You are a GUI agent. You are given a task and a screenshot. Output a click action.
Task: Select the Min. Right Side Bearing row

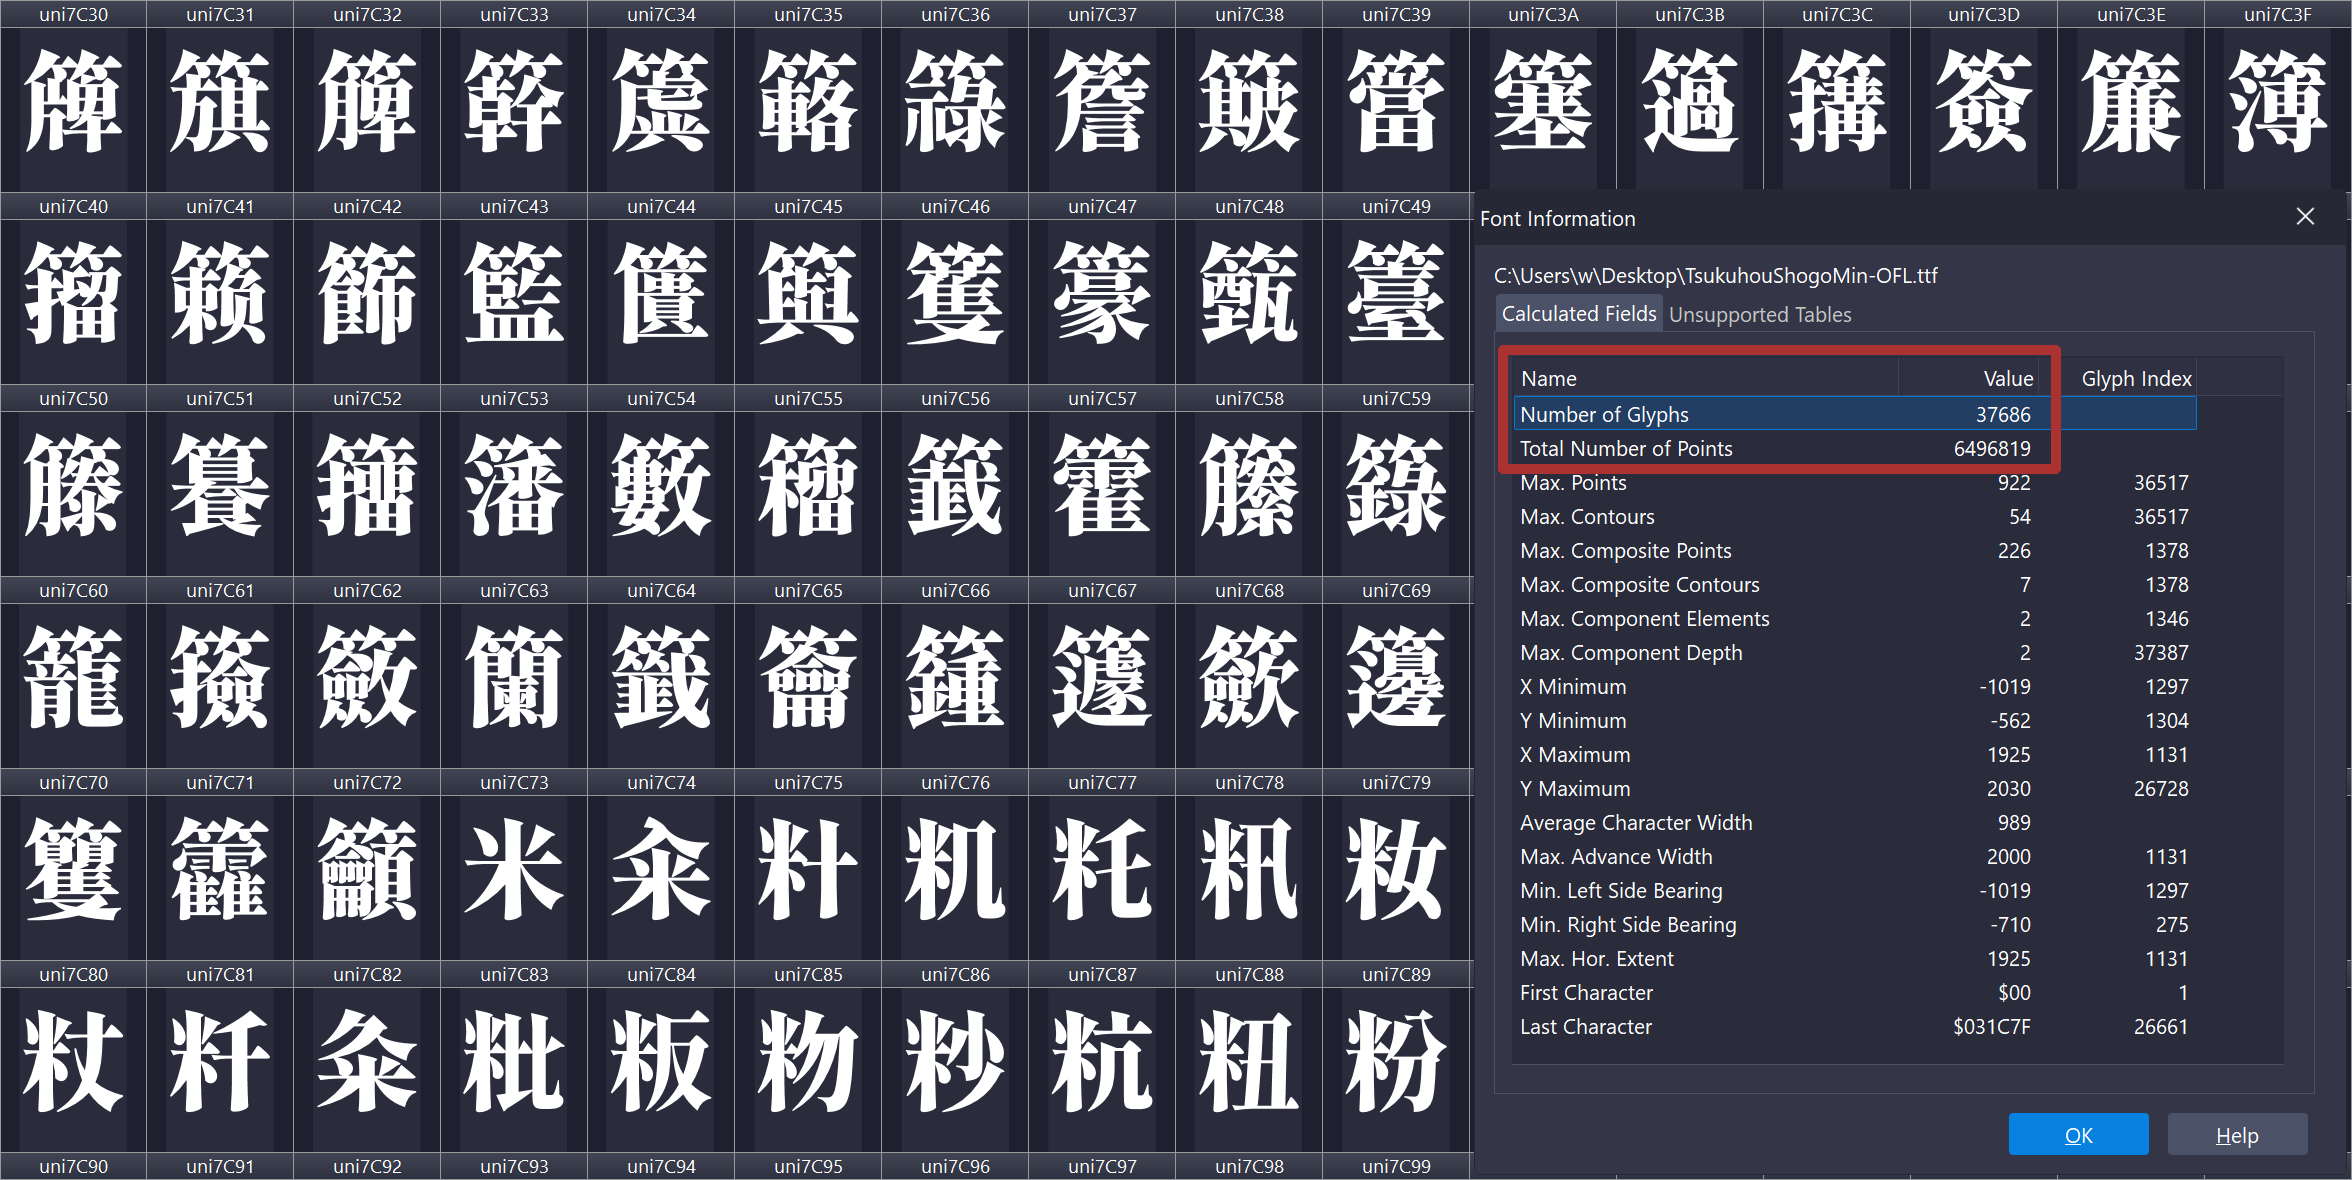[x=1855, y=924]
